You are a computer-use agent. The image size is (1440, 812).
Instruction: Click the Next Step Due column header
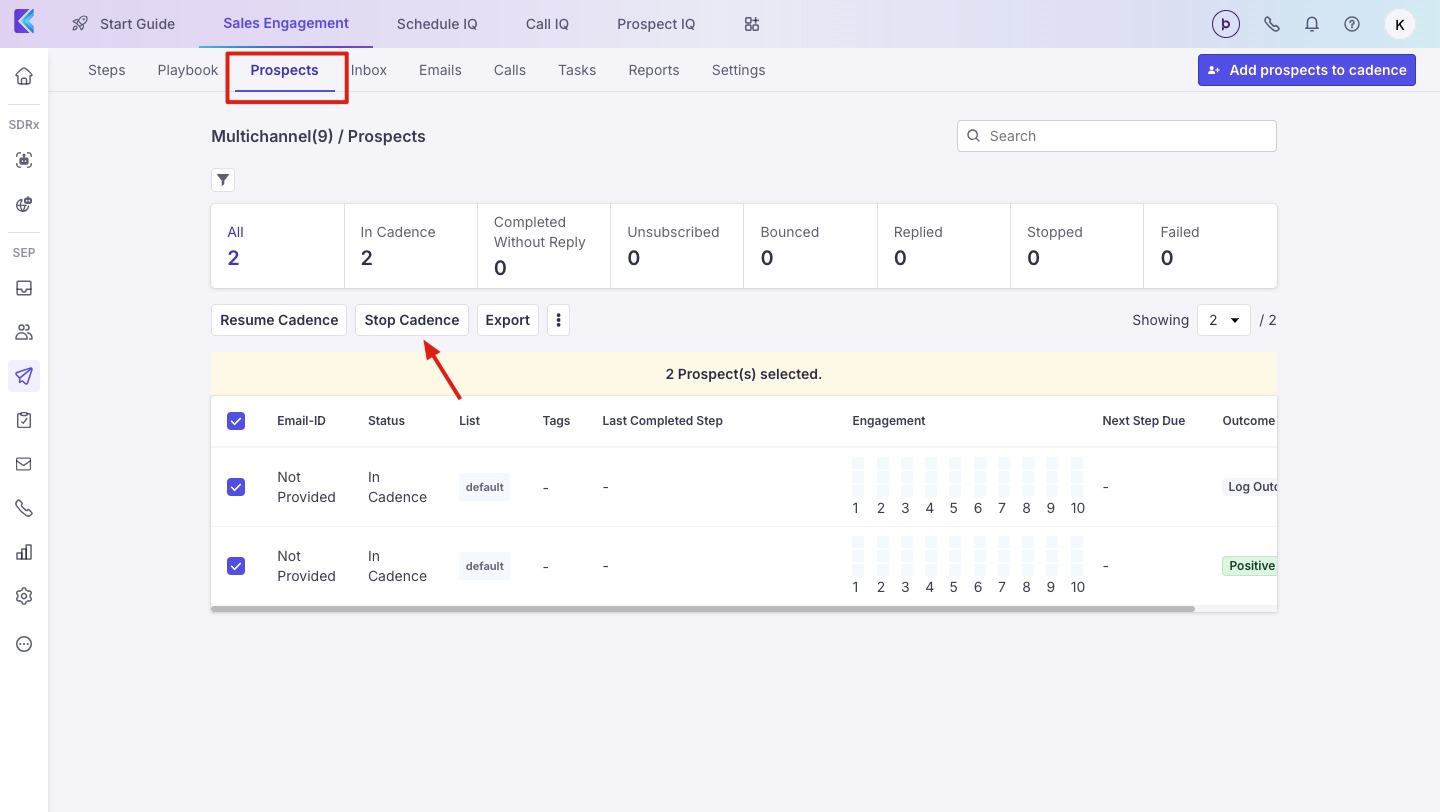[1144, 421]
